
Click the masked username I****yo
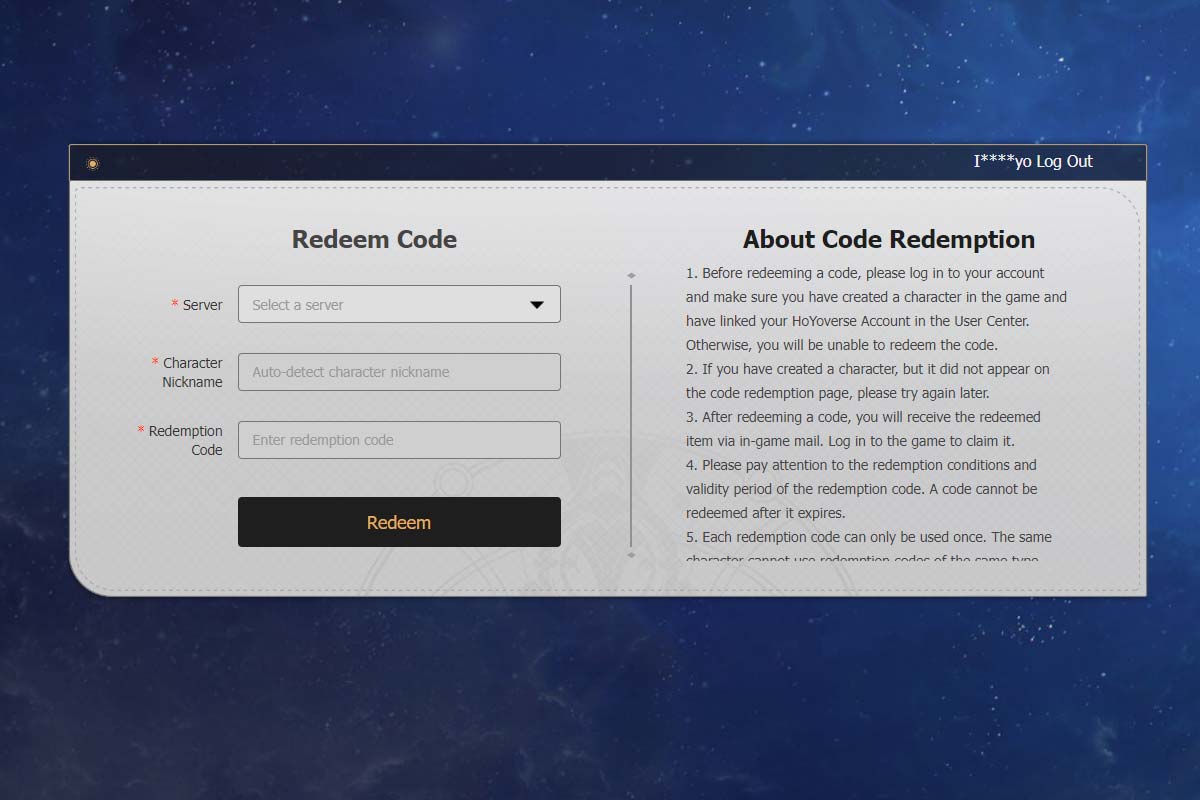tap(1003, 162)
